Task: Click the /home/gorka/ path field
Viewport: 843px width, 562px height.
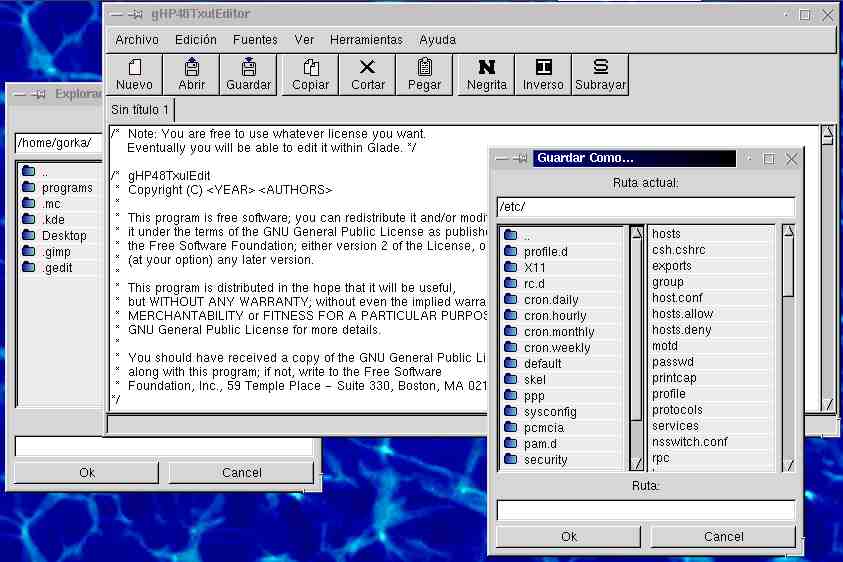Action: tap(59, 143)
